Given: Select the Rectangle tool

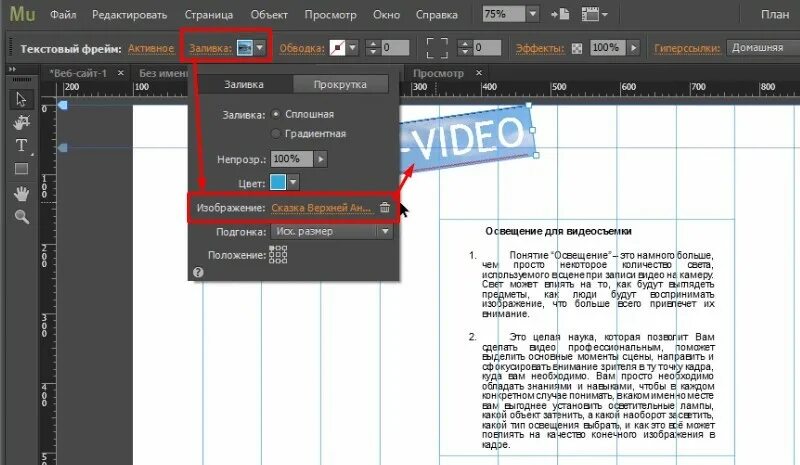Looking at the screenshot, I should point(21,169).
